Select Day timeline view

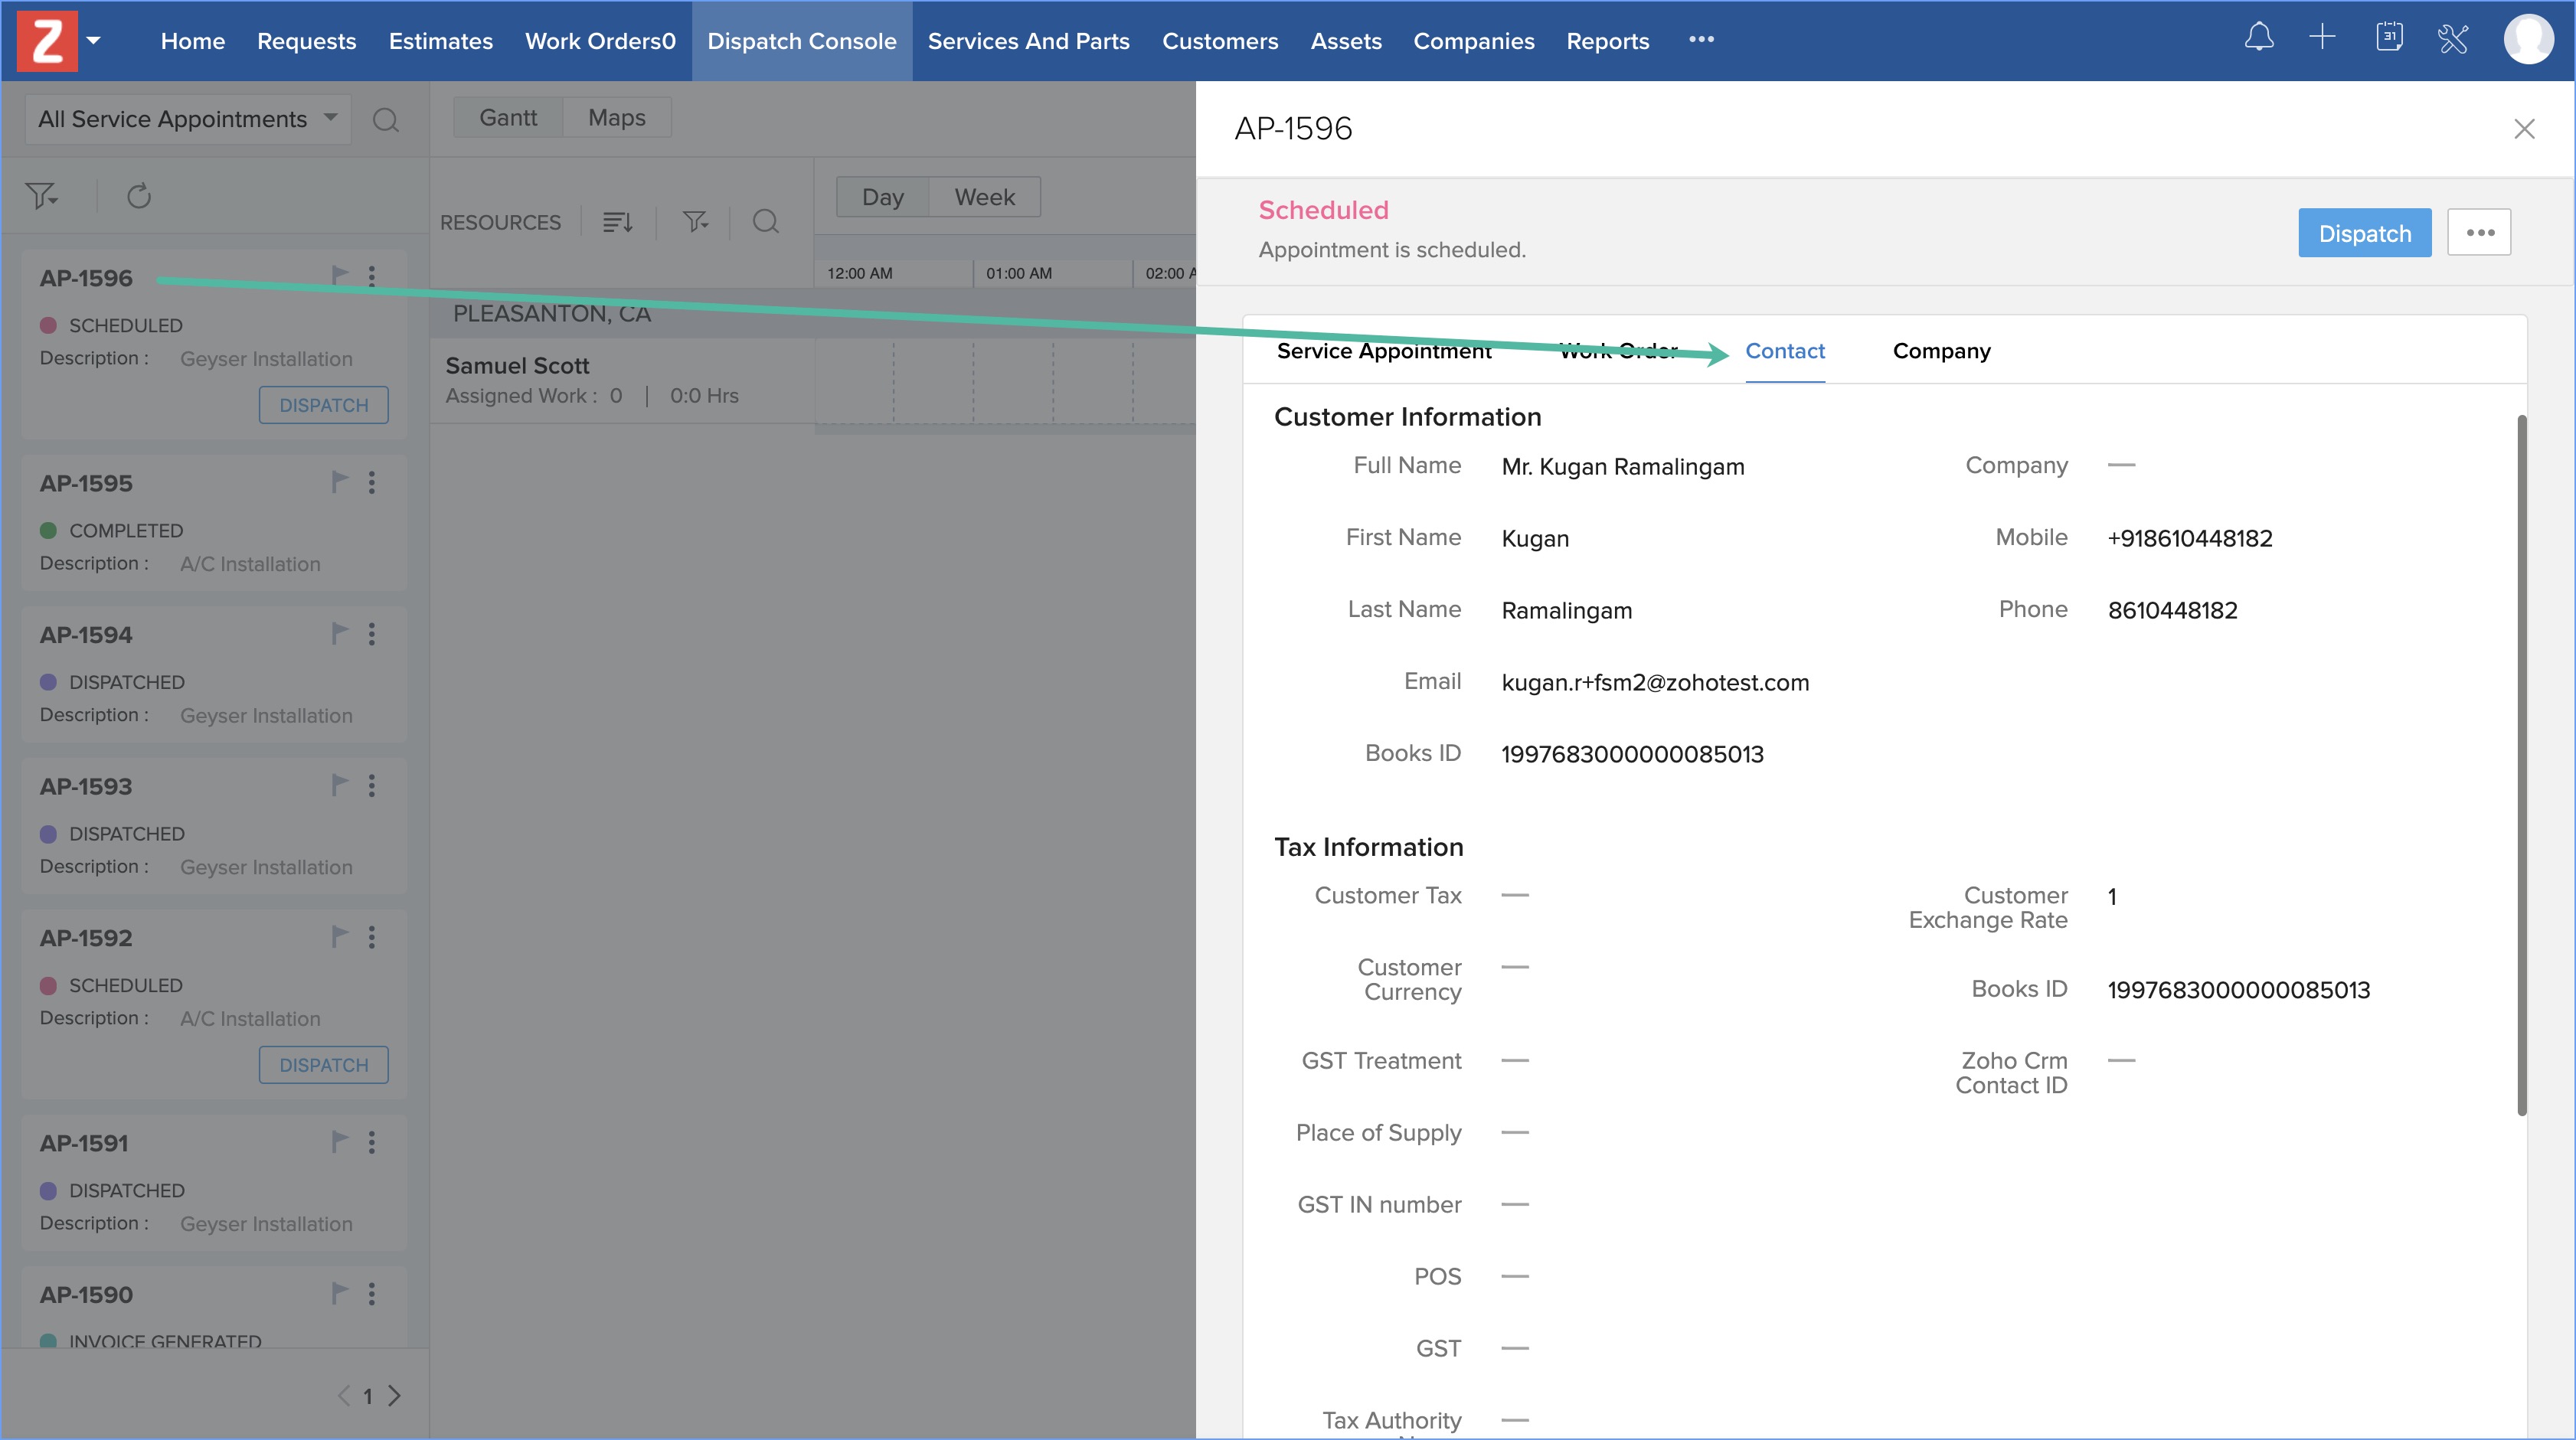(882, 197)
